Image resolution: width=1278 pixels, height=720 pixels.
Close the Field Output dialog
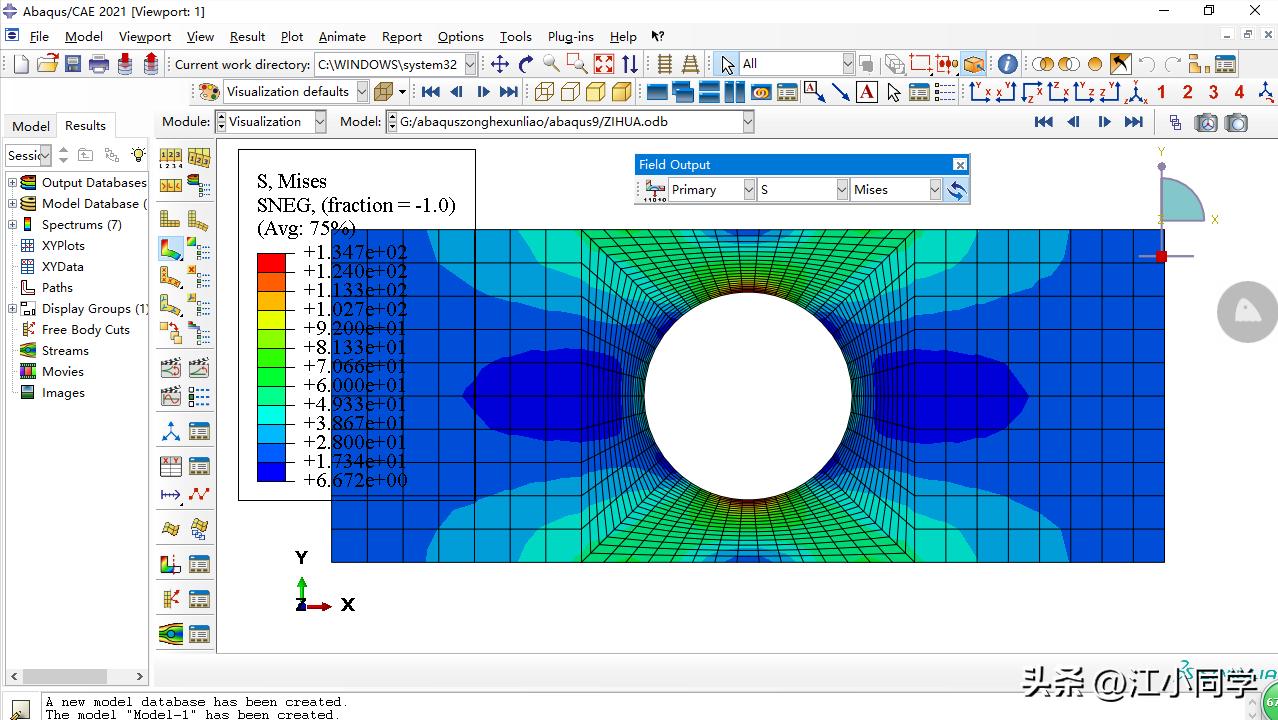959,165
